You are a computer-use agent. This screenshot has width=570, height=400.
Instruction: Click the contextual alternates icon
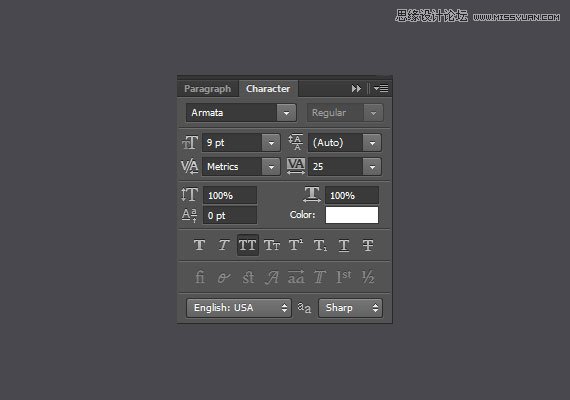[224, 278]
